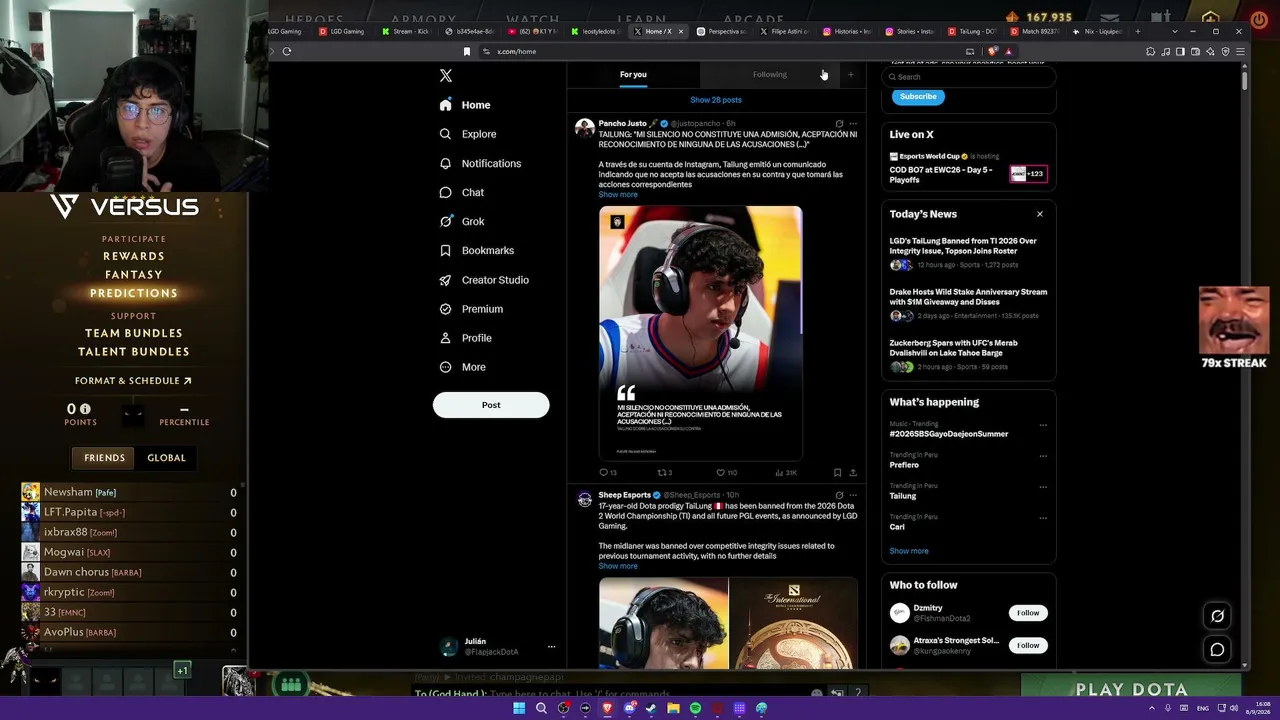1280x720 pixels.
Task: Open a new browser tab
Action: pyautogui.click(x=1137, y=31)
